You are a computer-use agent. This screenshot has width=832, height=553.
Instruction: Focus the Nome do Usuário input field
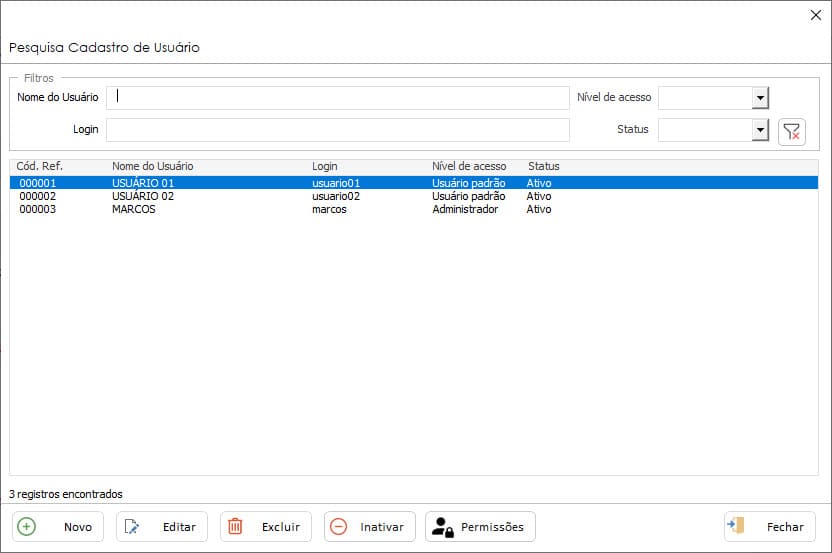tap(337, 98)
